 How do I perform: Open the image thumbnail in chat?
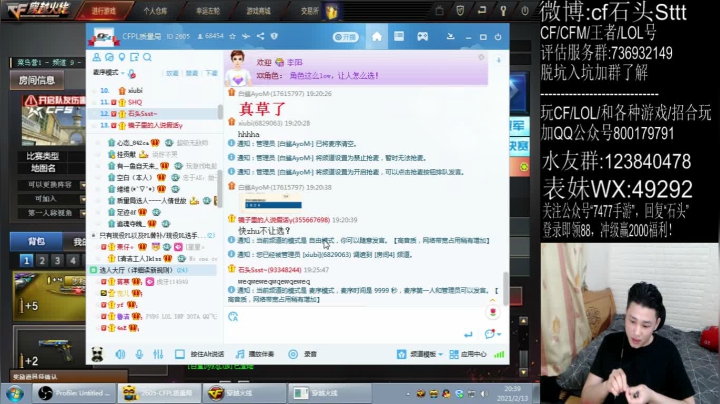pos(273,202)
